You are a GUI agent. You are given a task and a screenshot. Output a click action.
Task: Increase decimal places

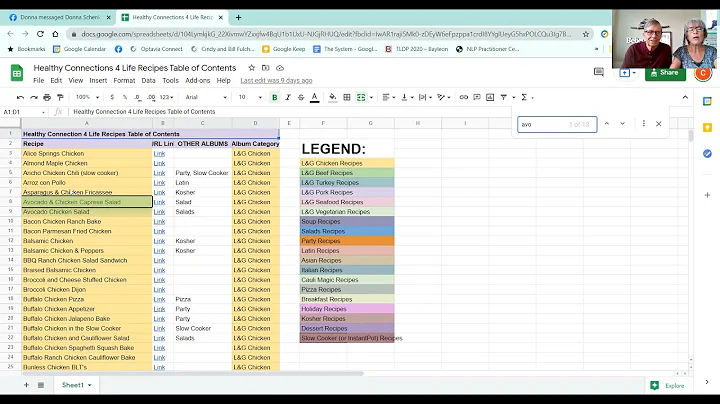pyautogui.click(x=151, y=97)
